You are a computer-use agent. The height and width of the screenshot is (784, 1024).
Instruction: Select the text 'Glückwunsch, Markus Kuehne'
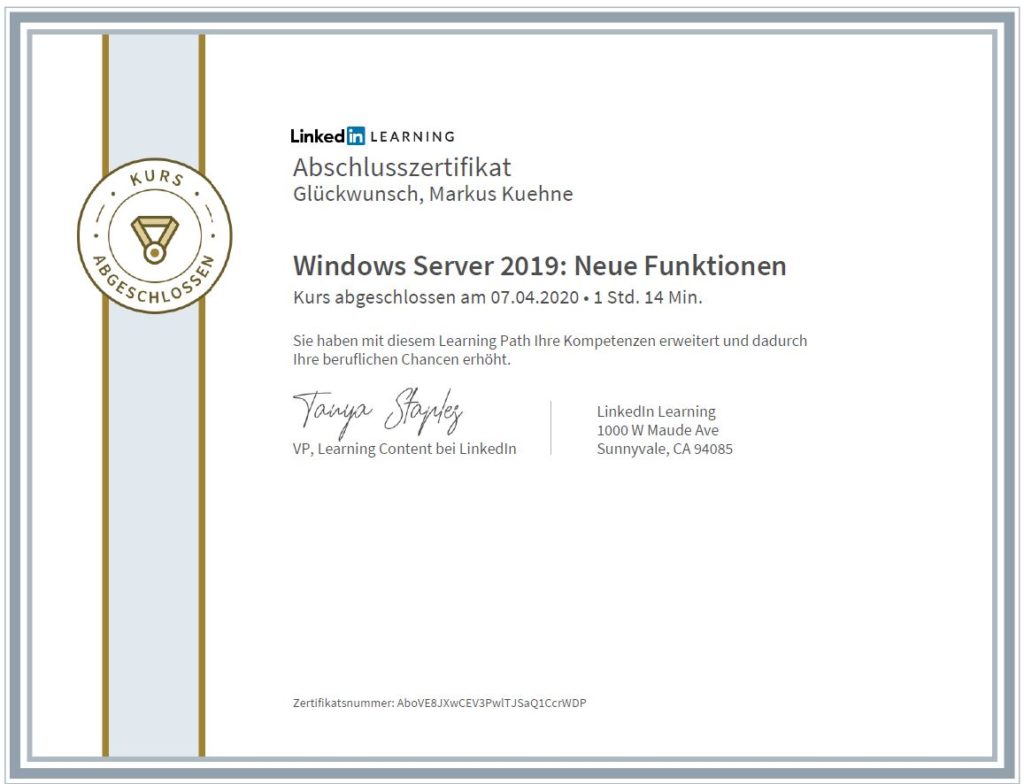pos(433,194)
